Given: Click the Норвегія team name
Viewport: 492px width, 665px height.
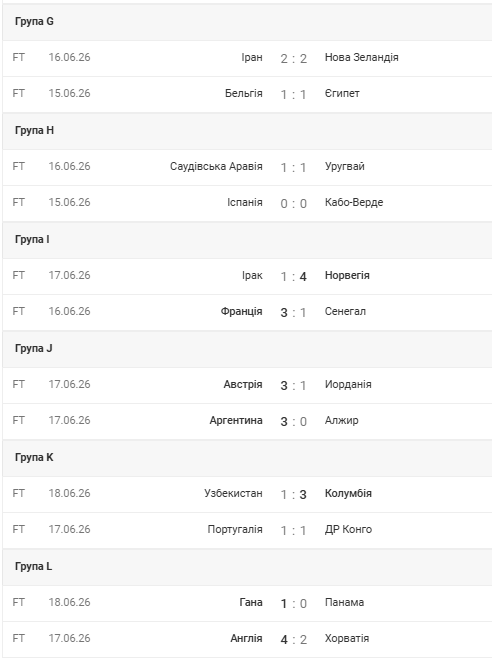Looking at the screenshot, I should (x=347, y=275).
